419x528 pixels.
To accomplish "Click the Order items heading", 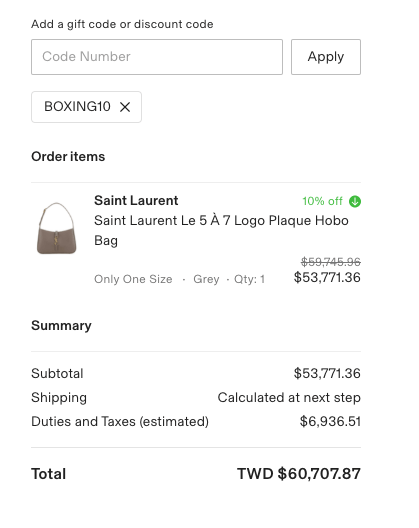I will click(x=68, y=157).
